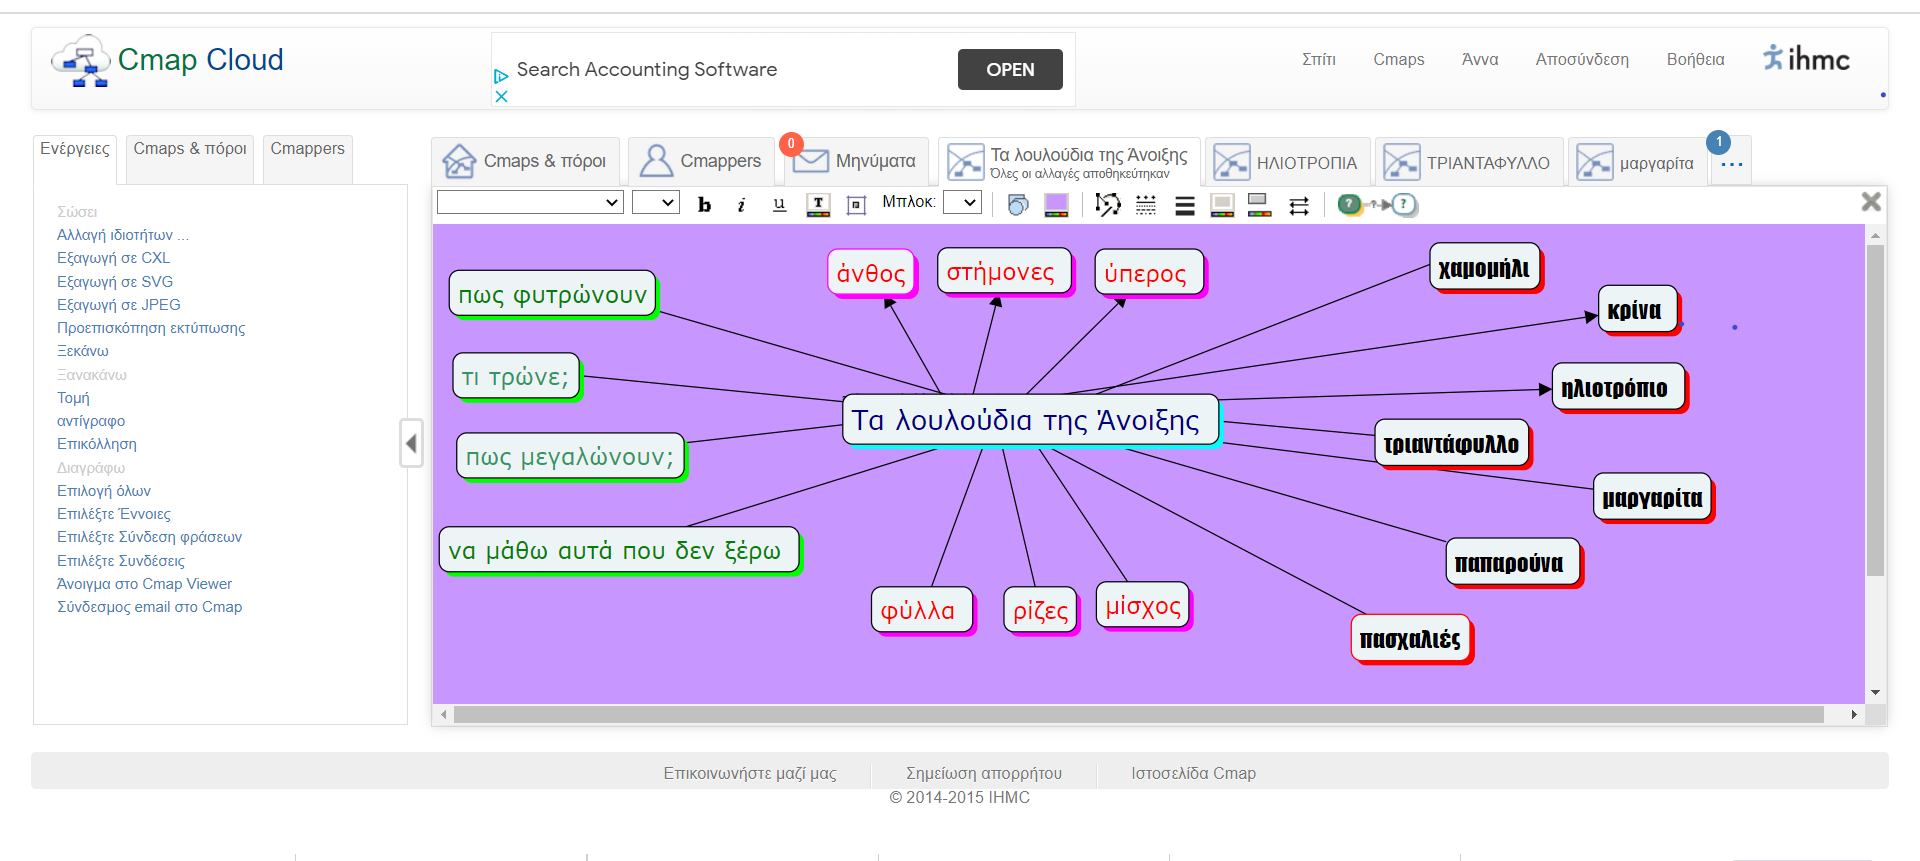Click Επιλέξτε Έννοιες
Screen dimensions: 1920x861
pyautogui.click(x=114, y=514)
